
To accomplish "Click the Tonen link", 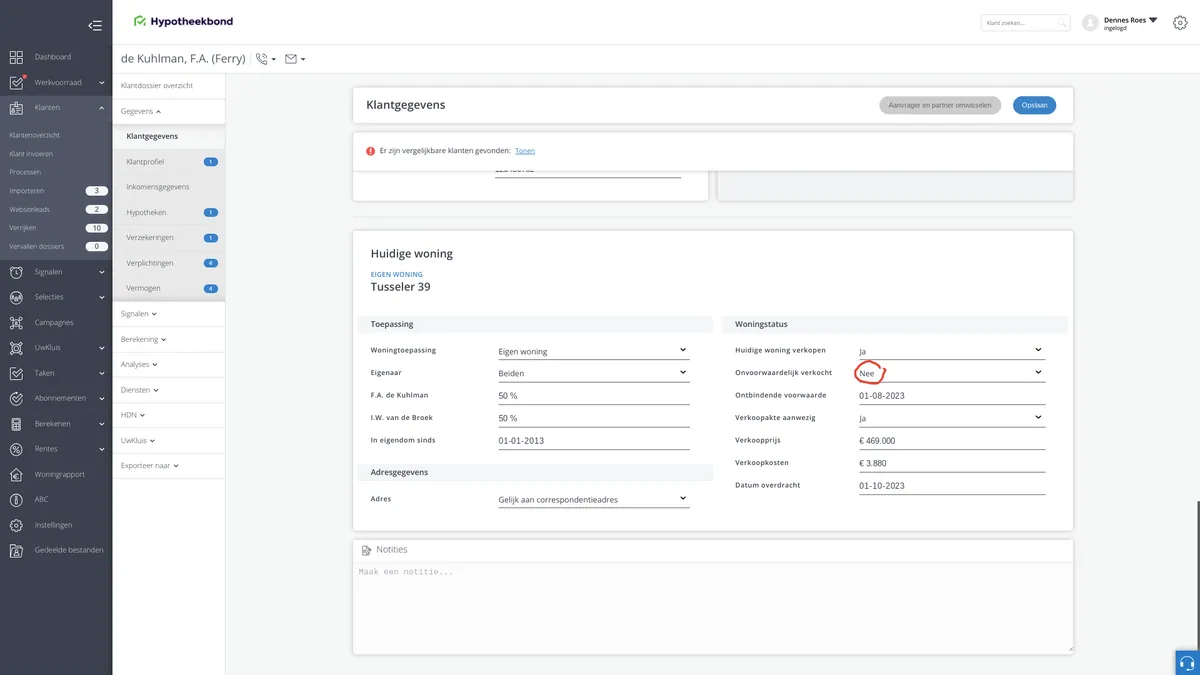I will (525, 151).
